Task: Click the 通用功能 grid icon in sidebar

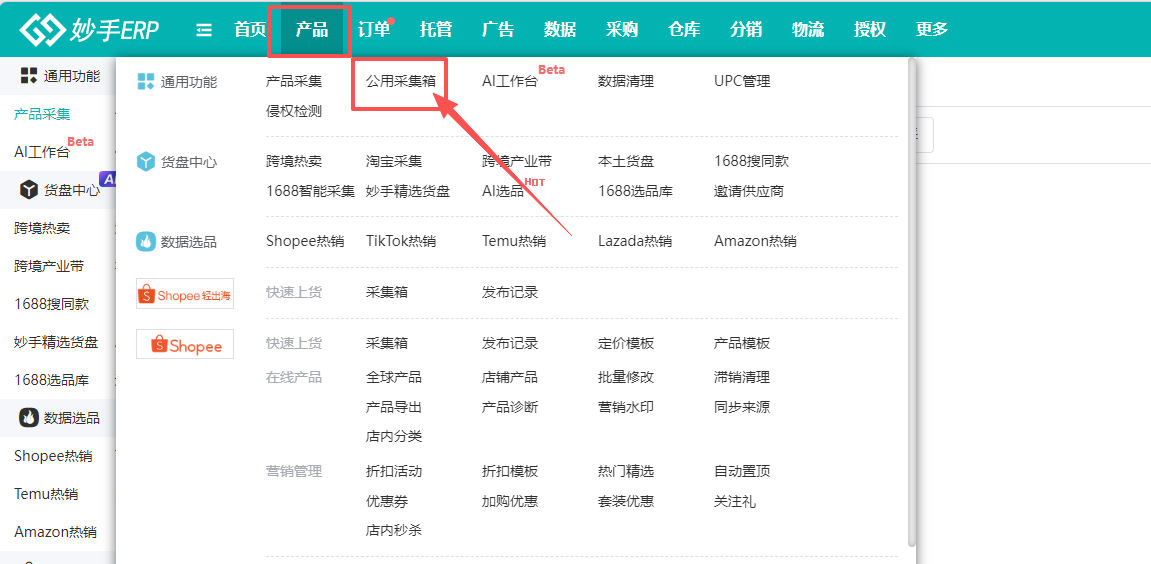Action: point(29,75)
